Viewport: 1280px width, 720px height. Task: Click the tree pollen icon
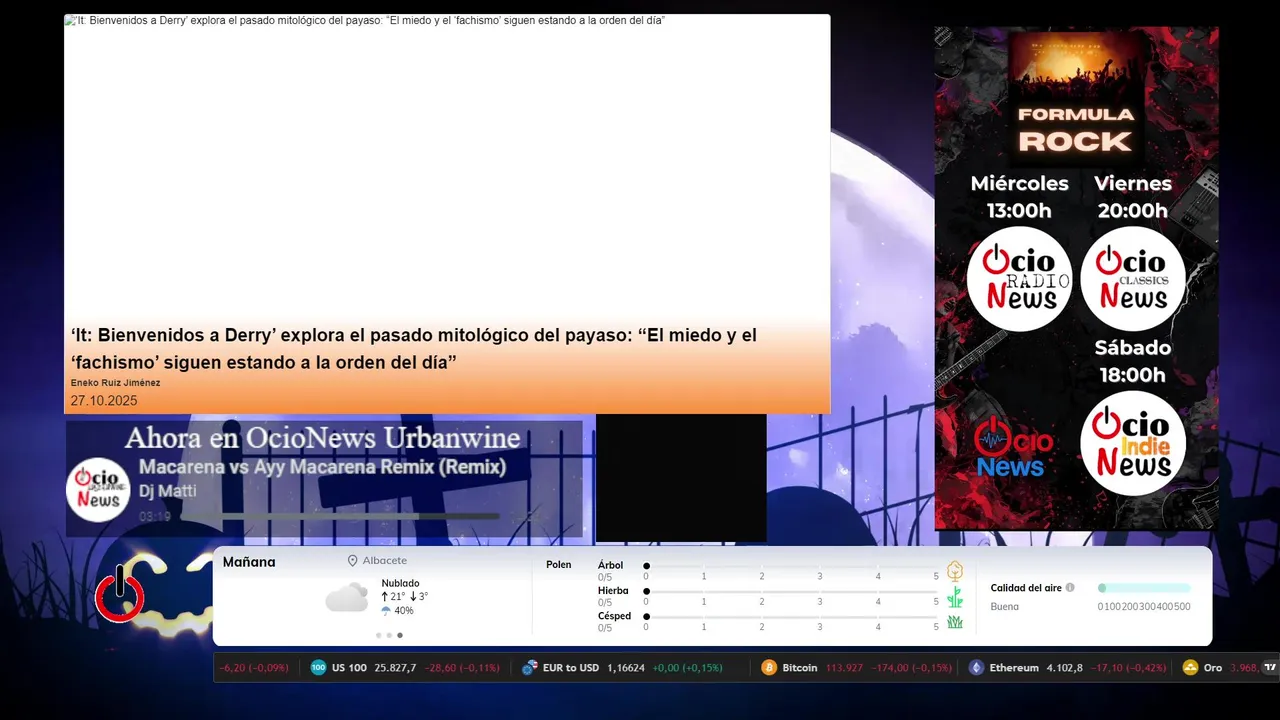click(x=955, y=571)
